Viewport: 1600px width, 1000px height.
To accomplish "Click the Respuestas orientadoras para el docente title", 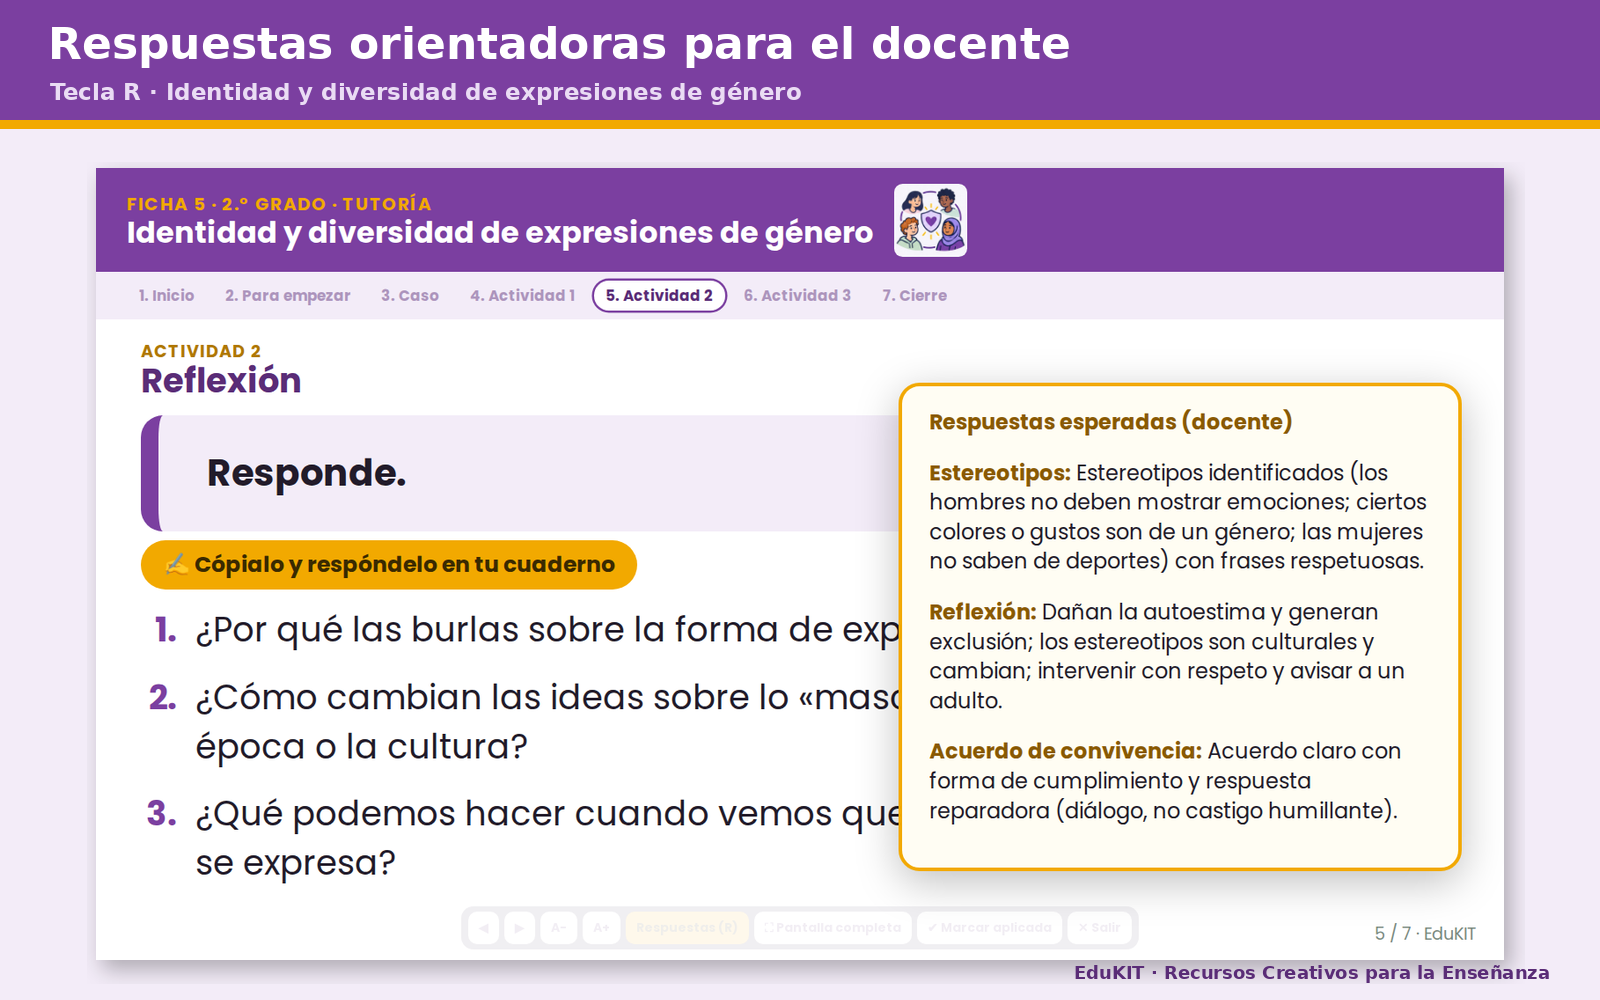I will (560, 44).
